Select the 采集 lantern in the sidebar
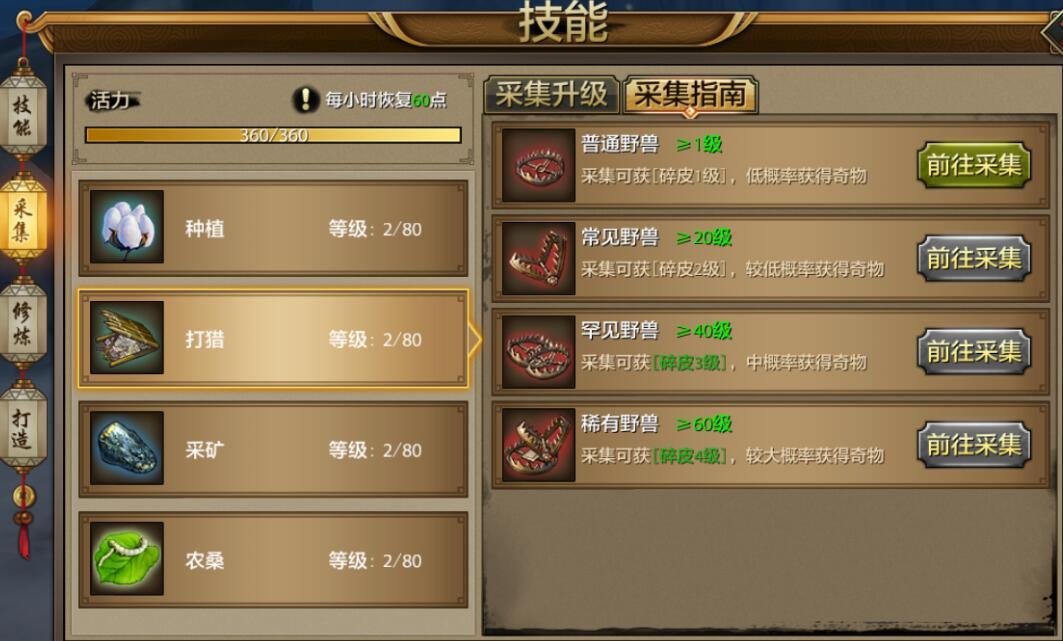 point(22,219)
